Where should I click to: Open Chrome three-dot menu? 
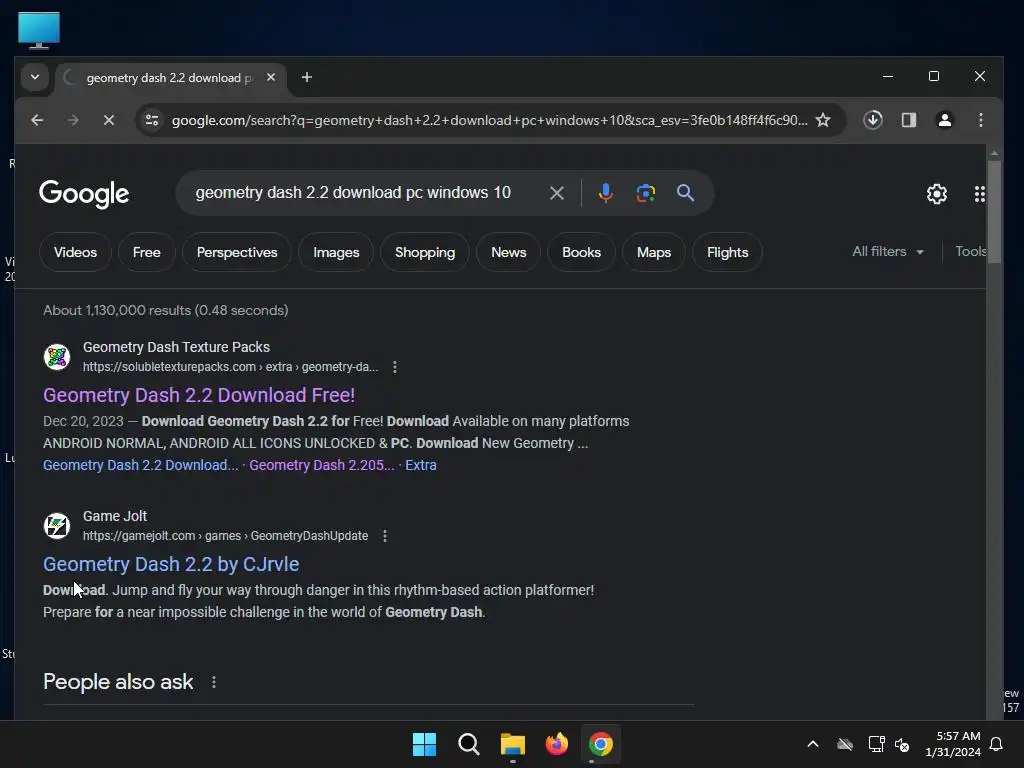[x=980, y=120]
